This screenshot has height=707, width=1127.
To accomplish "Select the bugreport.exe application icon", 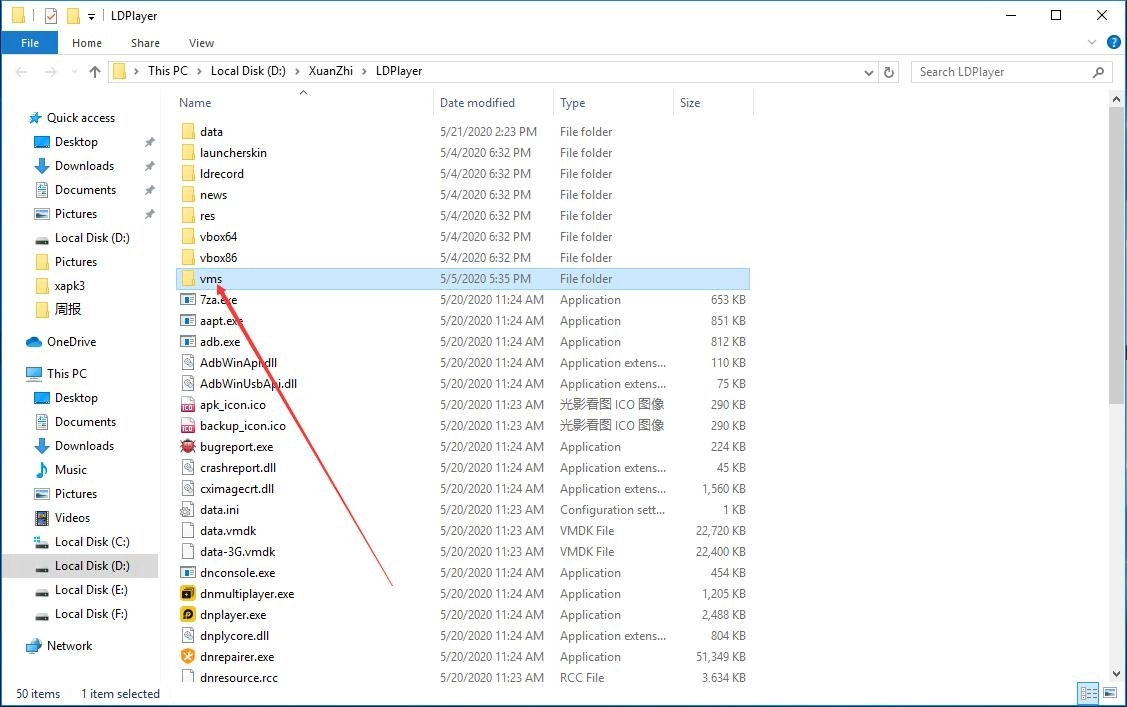I will click(x=186, y=446).
